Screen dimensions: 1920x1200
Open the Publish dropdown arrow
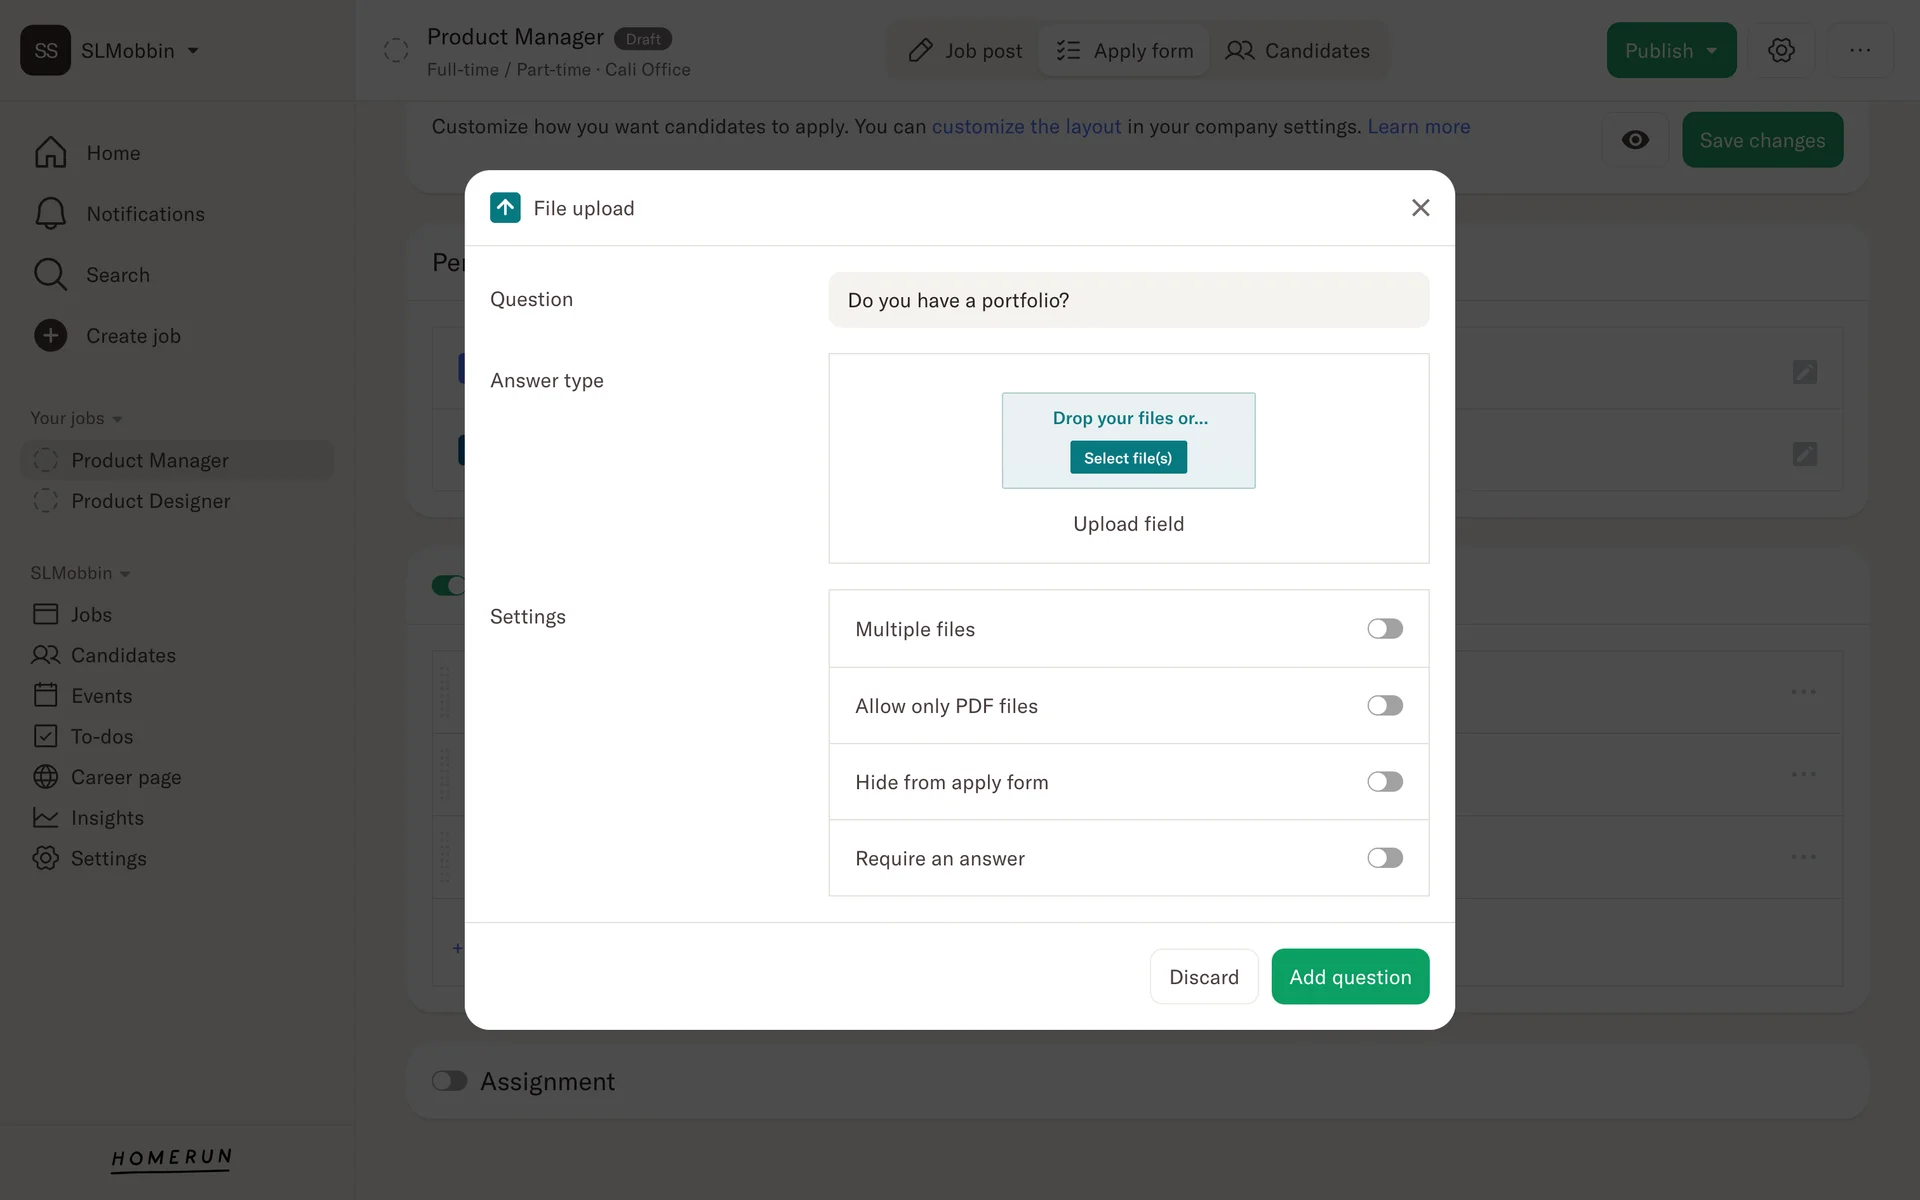pyautogui.click(x=1712, y=51)
